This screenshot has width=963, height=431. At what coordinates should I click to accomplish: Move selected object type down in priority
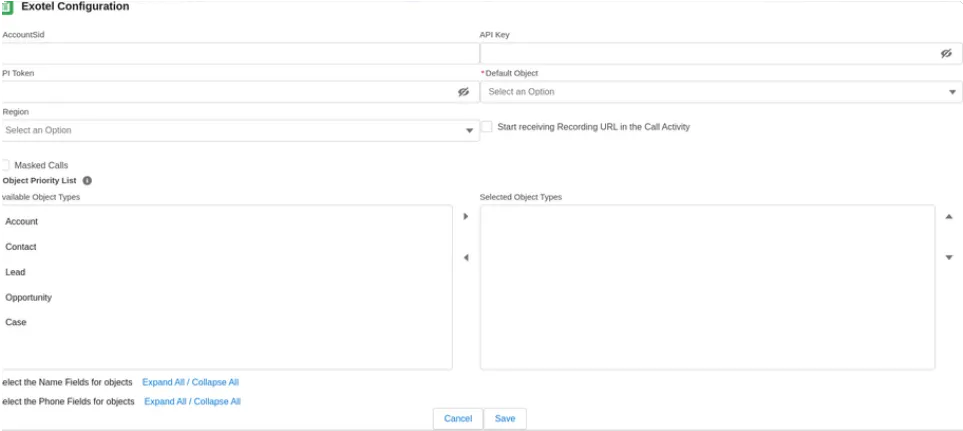click(x=948, y=257)
